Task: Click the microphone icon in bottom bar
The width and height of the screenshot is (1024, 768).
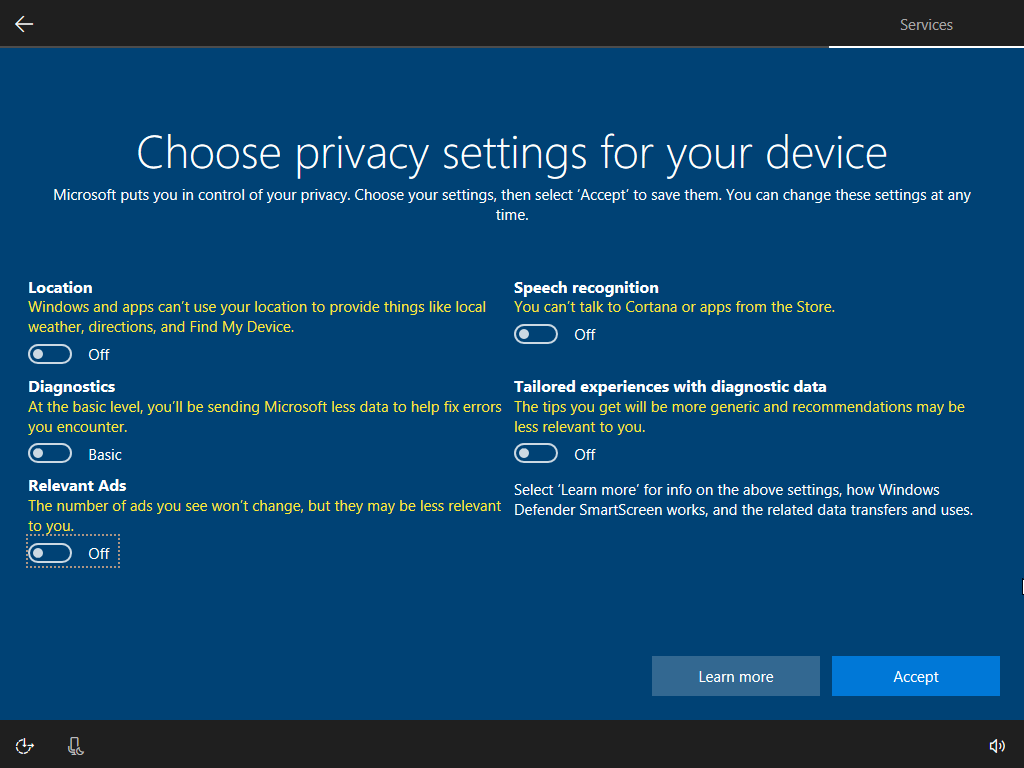Action: click(x=76, y=746)
